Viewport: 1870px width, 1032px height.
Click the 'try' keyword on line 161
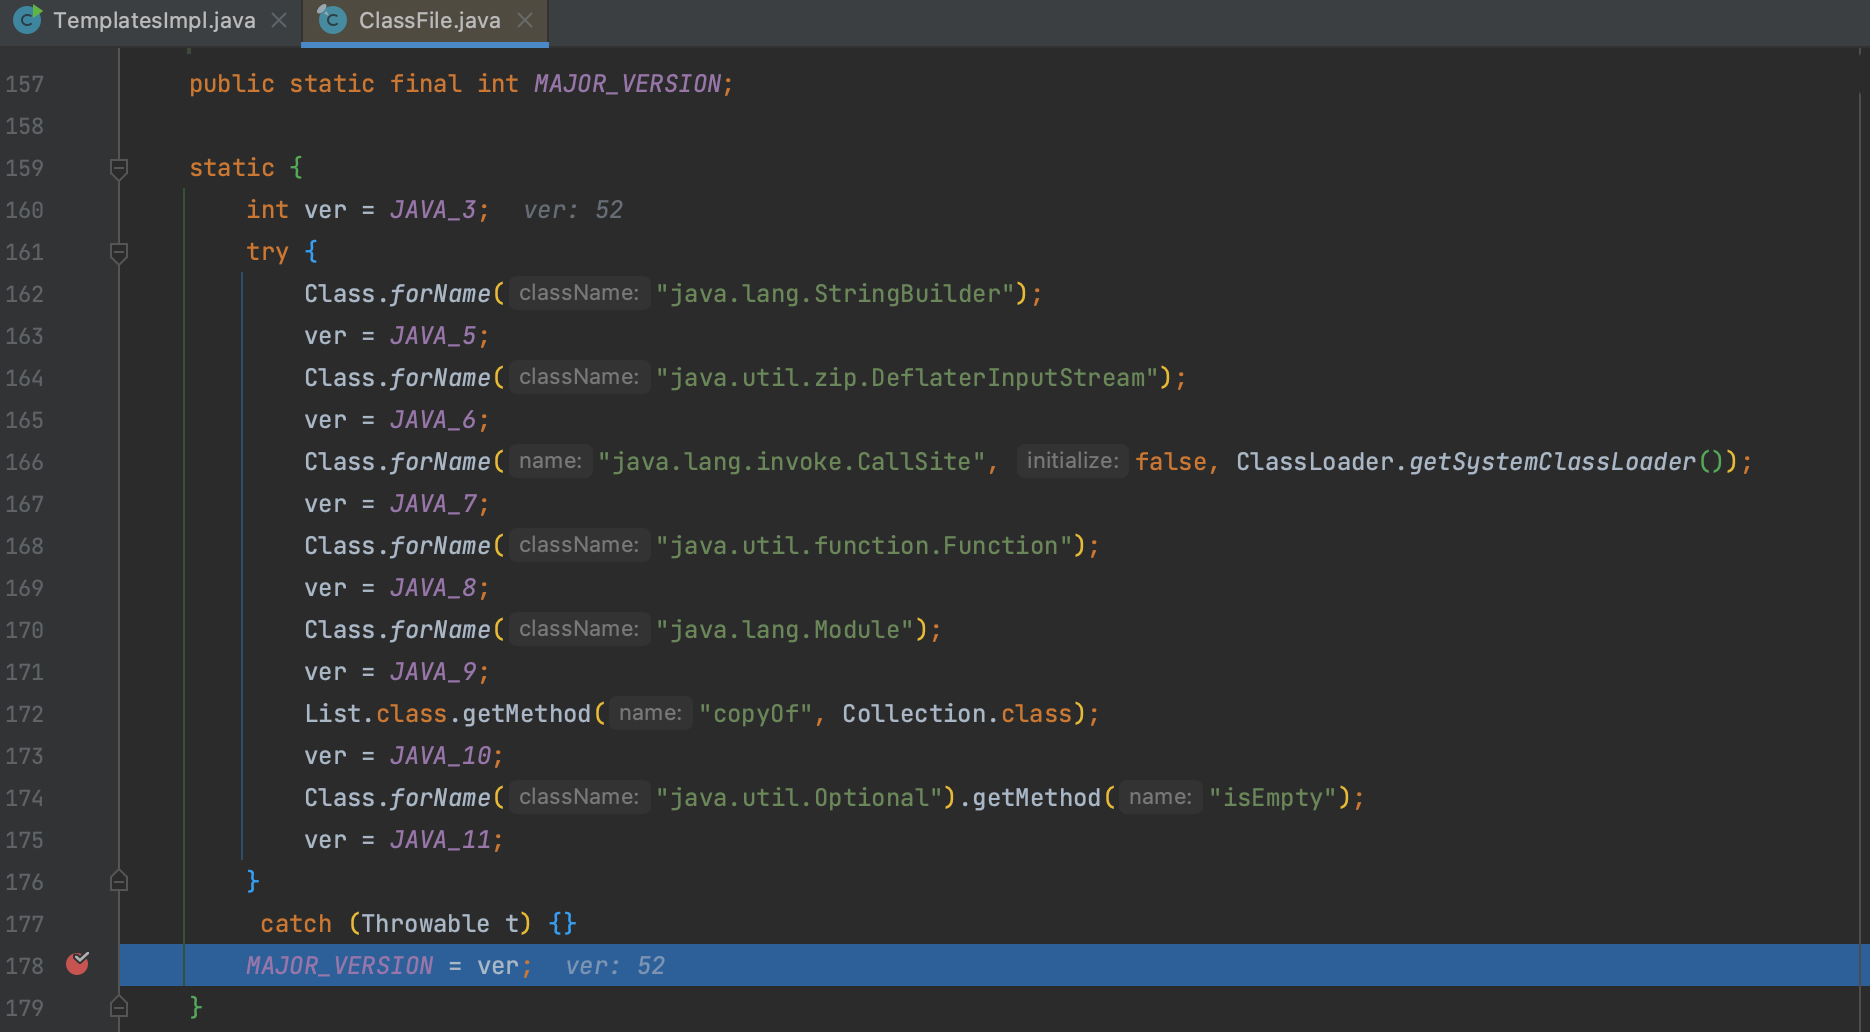(267, 252)
